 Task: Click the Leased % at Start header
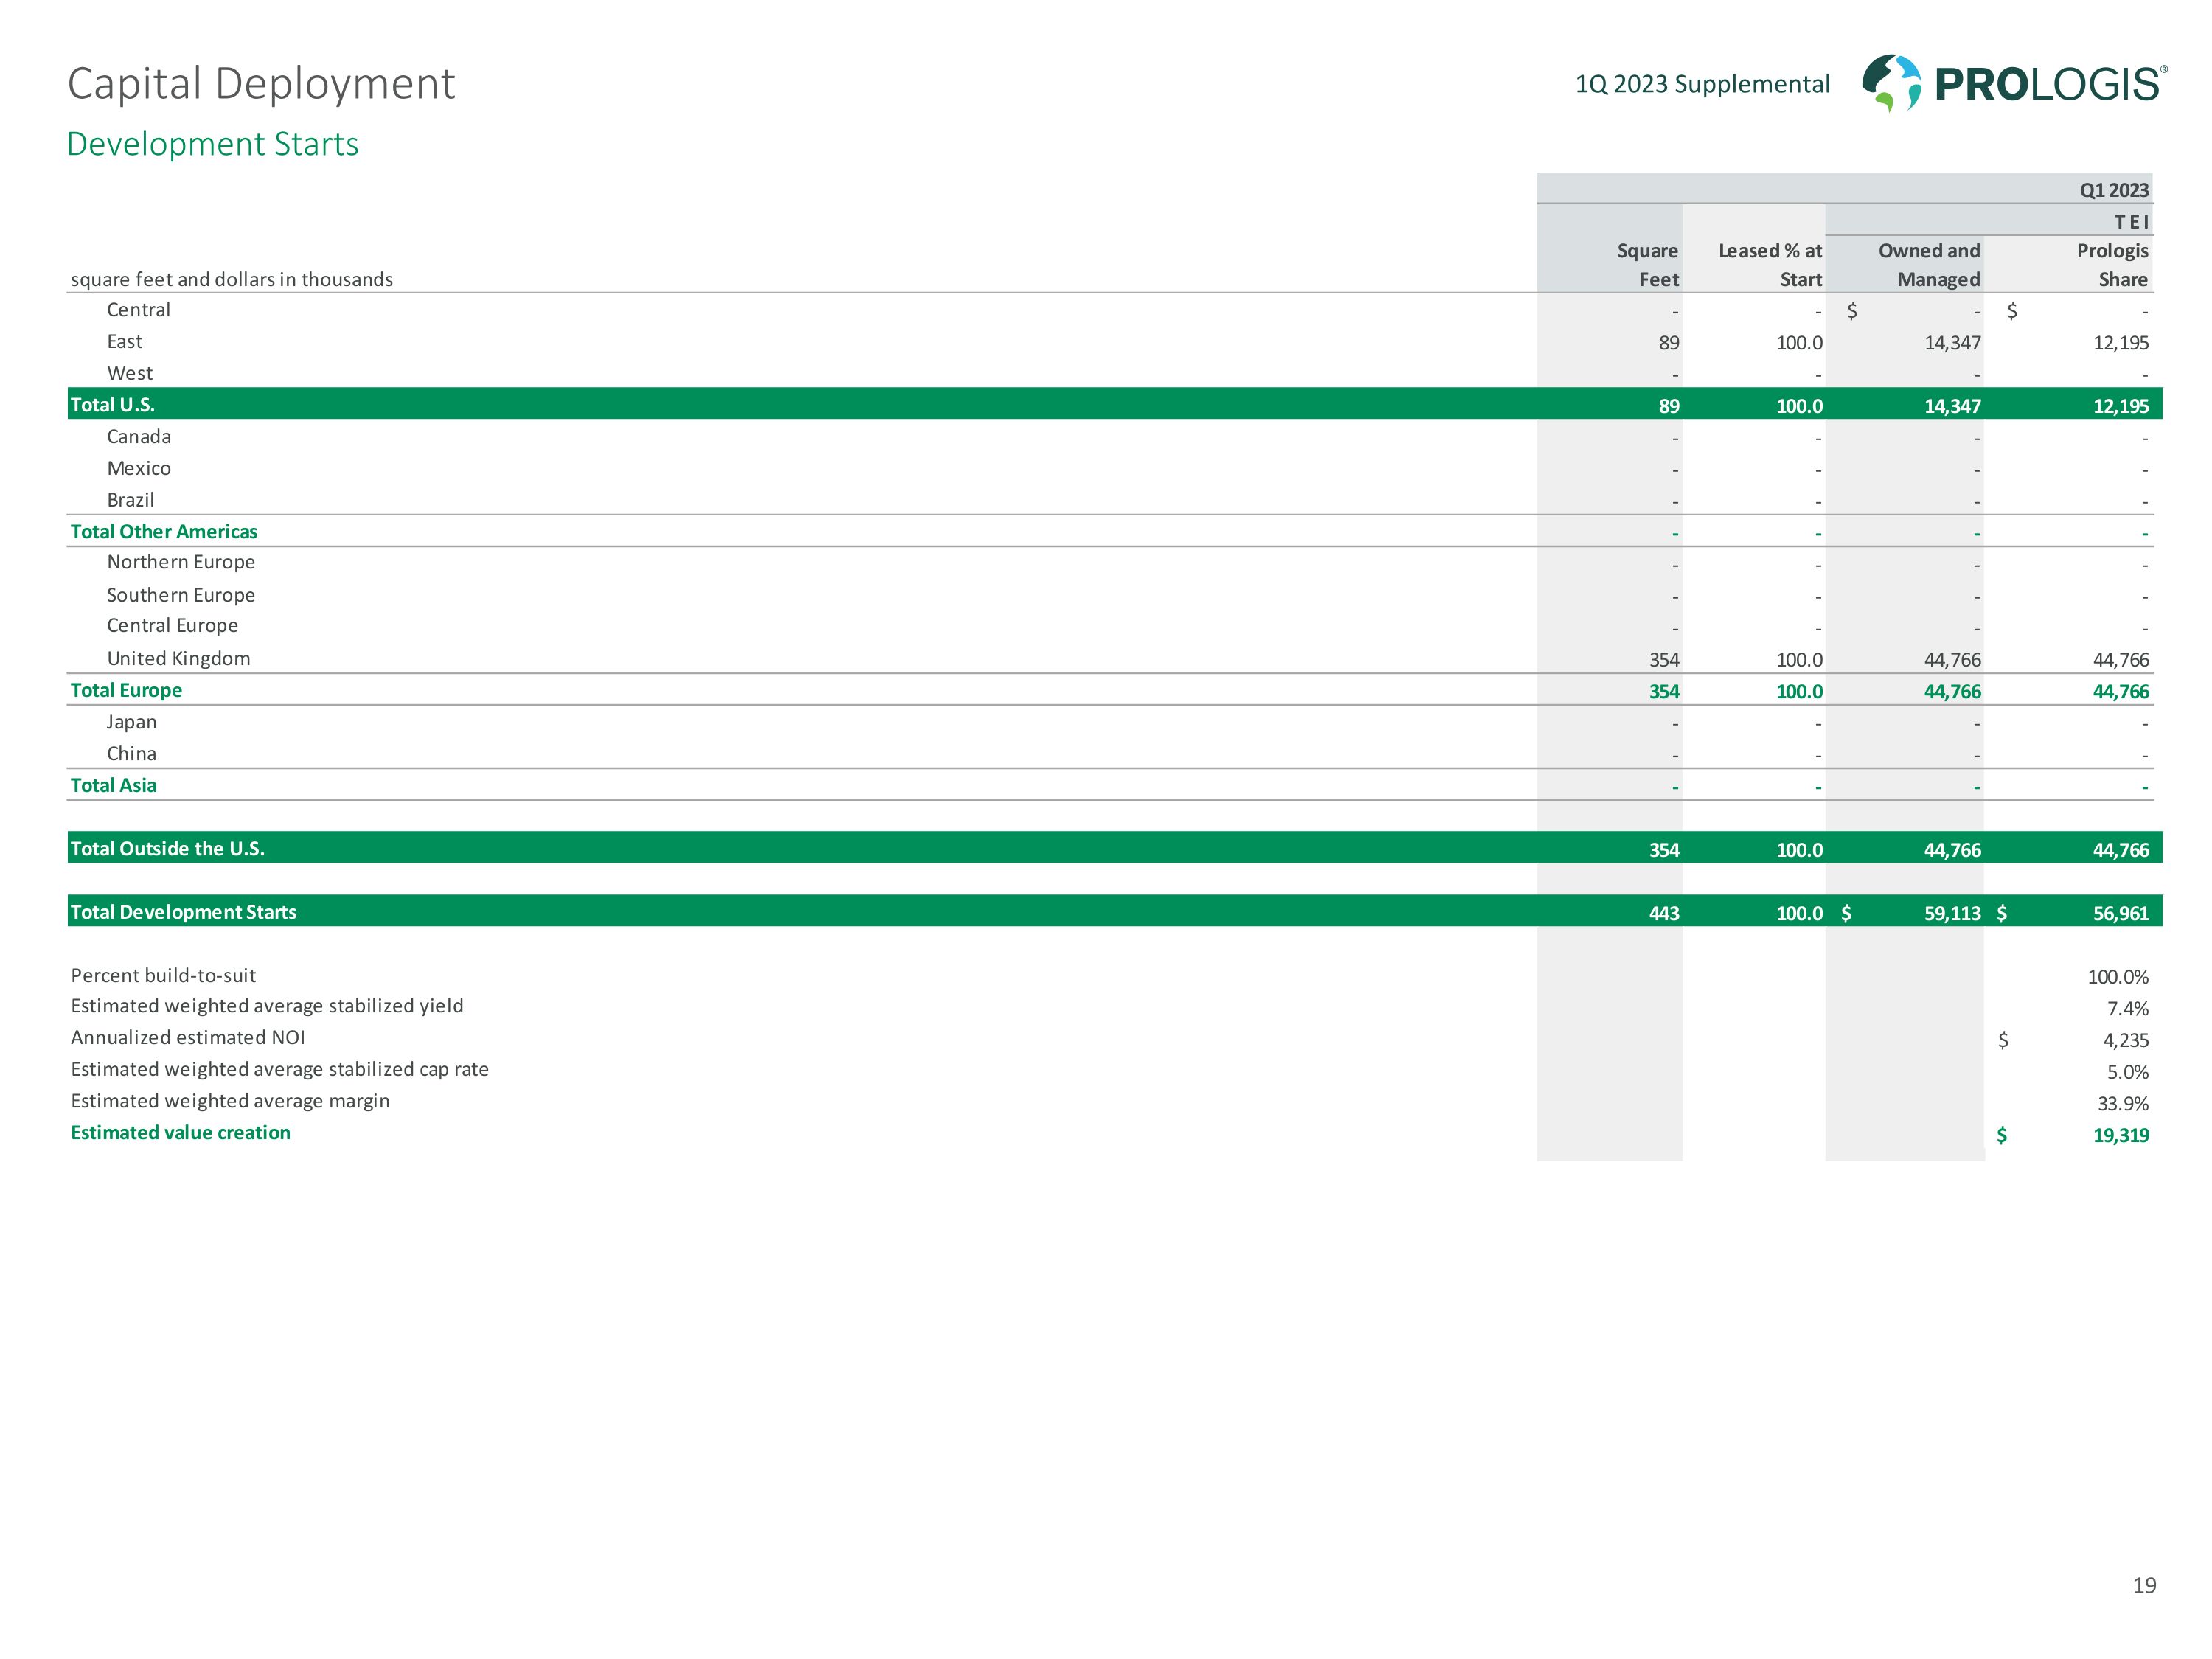(x=1769, y=265)
